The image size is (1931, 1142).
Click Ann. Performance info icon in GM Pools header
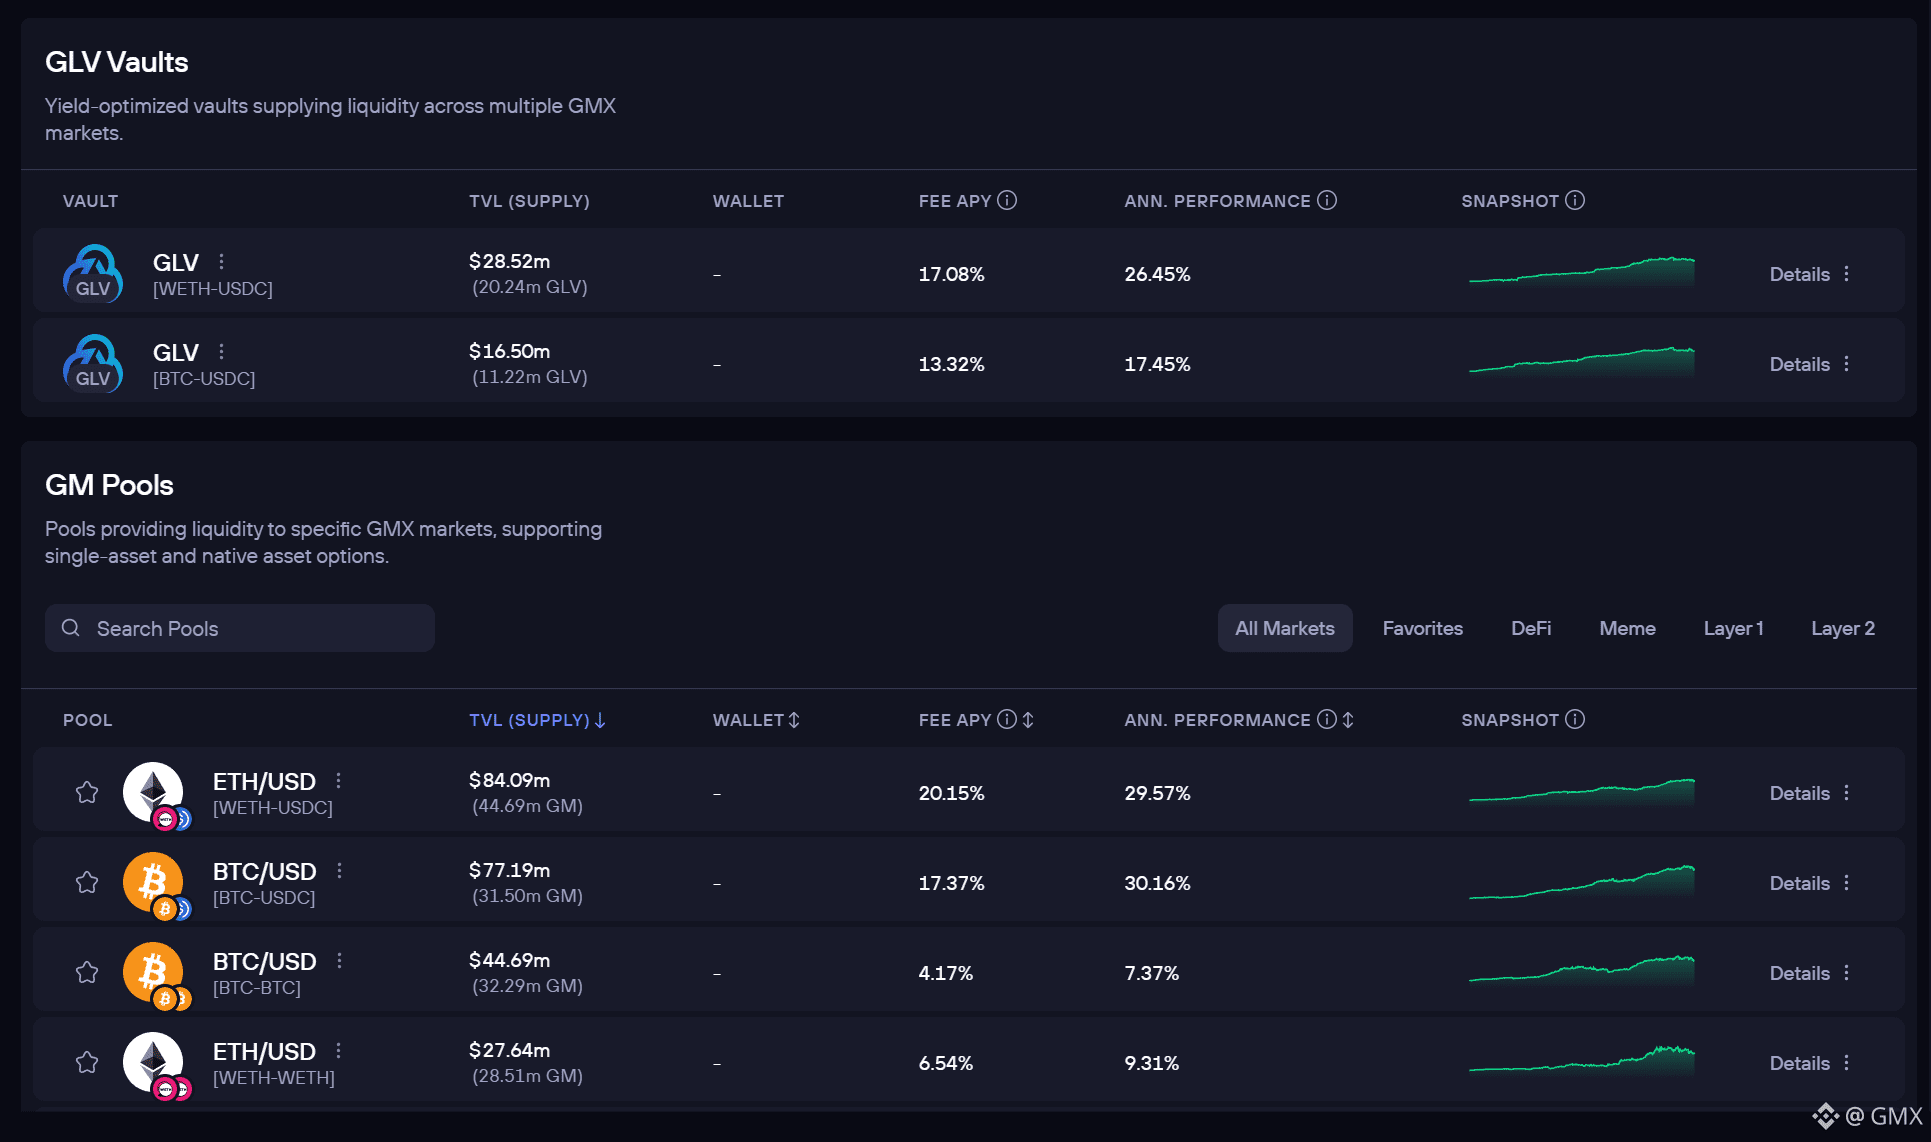tap(1326, 719)
